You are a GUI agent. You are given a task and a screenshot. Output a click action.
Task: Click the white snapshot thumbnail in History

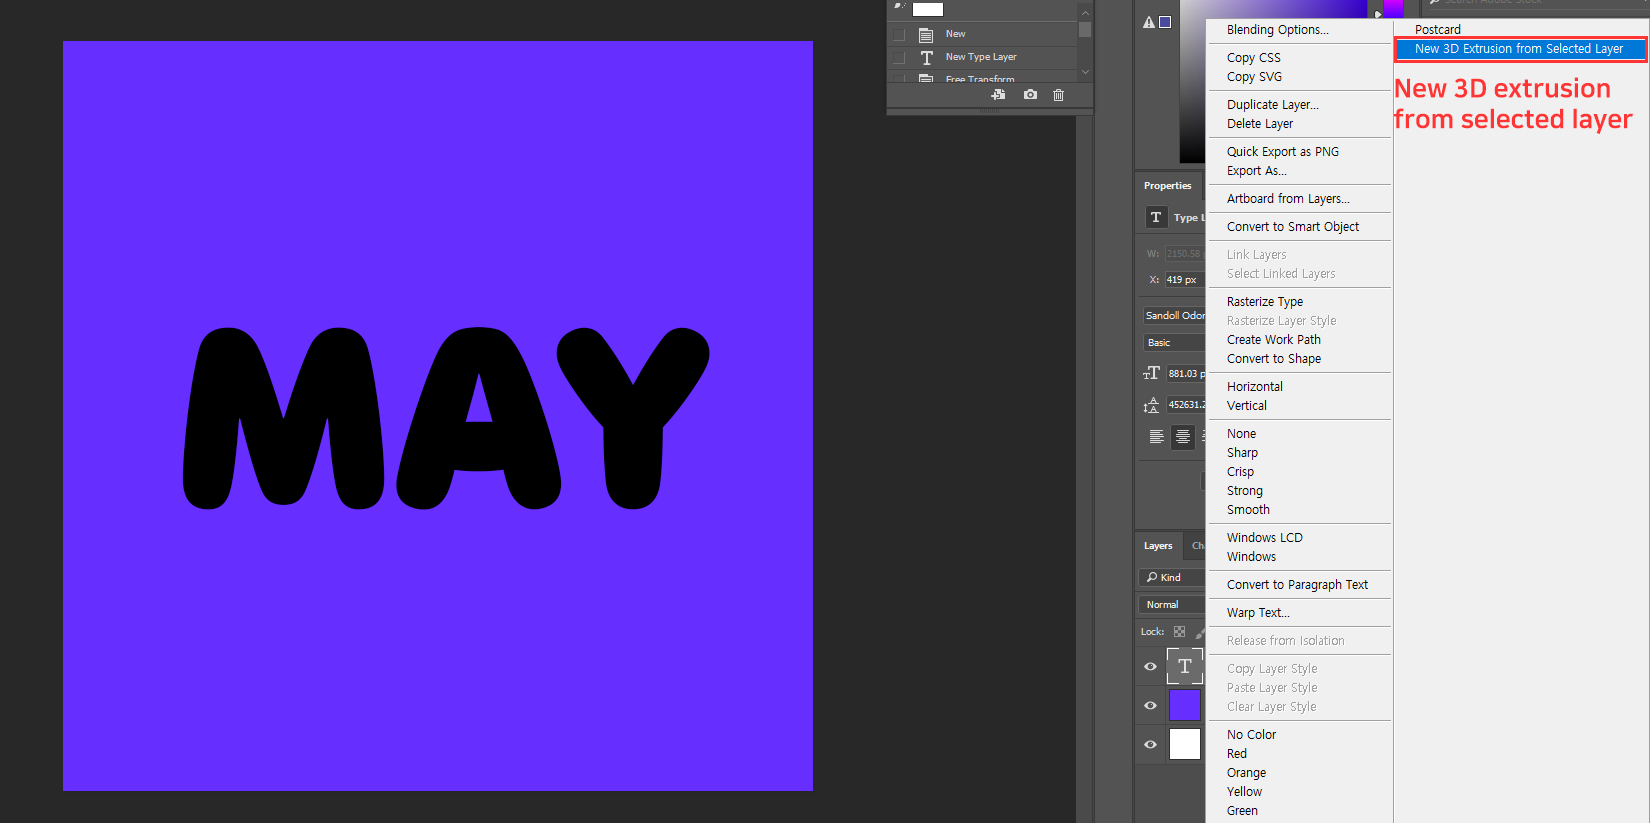pos(928,9)
